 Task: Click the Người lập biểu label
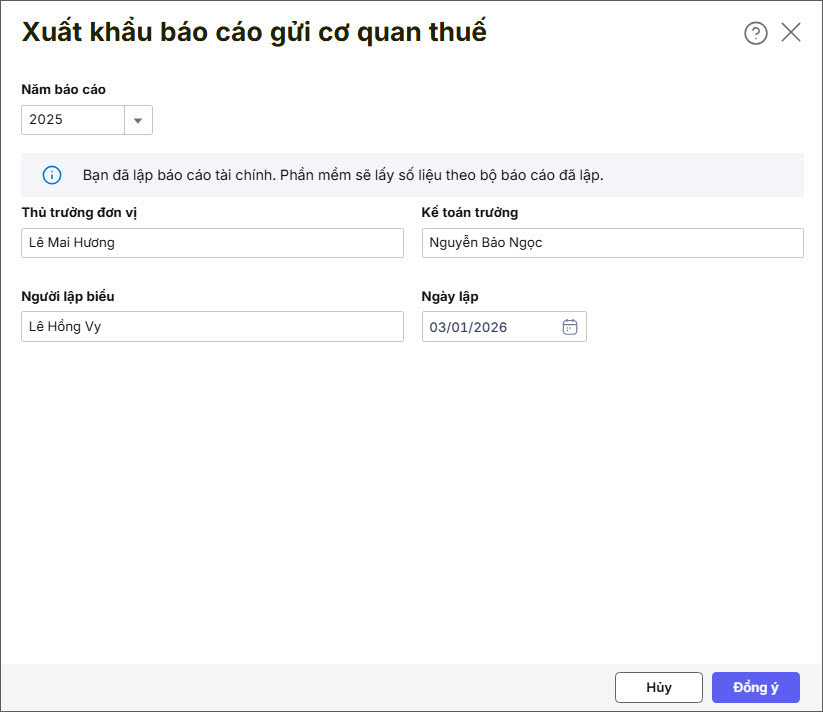pyautogui.click(x=74, y=296)
